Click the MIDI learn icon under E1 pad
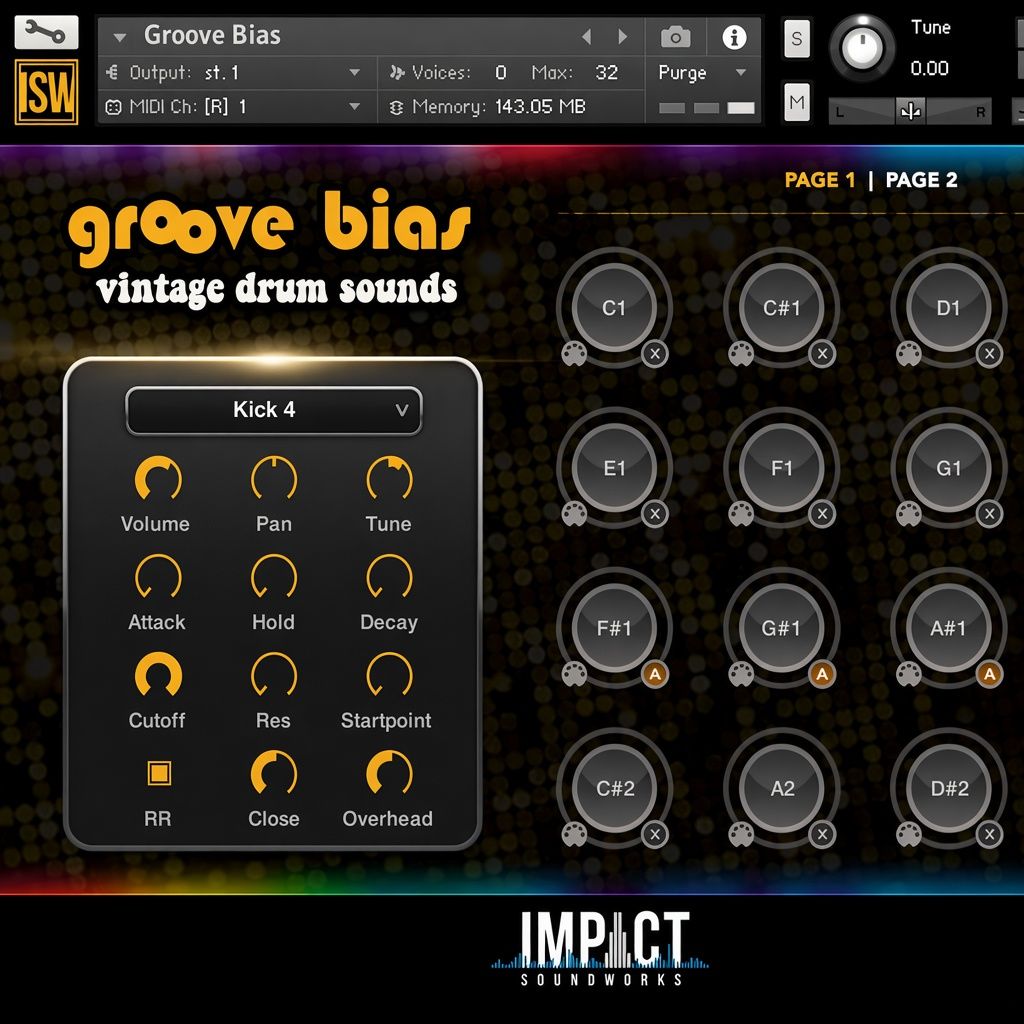This screenshot has width=1024, height=1024. coord(574,514)
